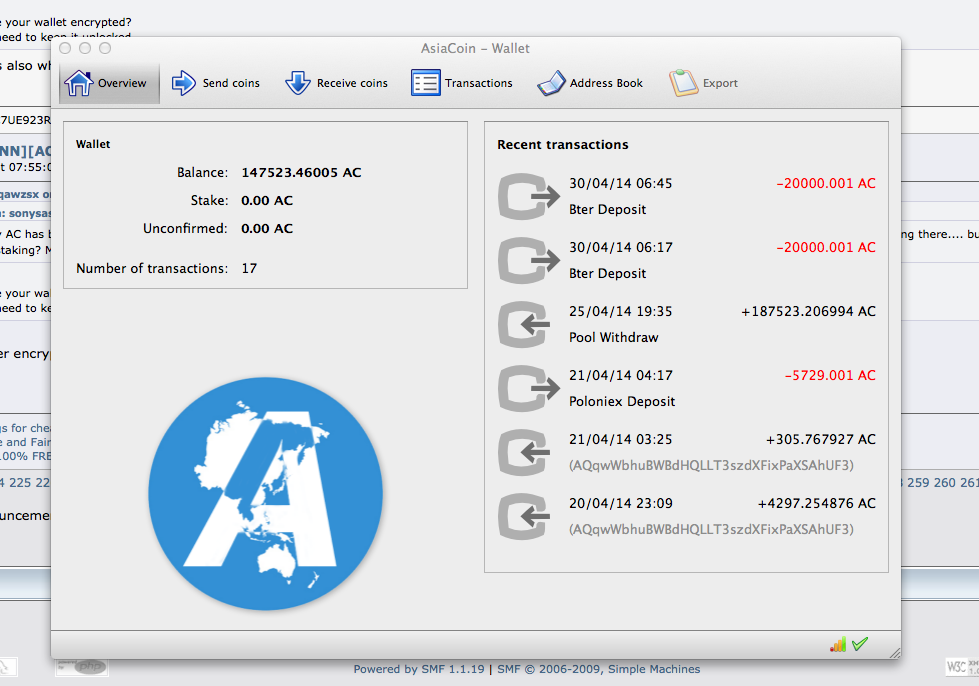
Task: Switch to the Send coins tab
Action: click(215, 83)
